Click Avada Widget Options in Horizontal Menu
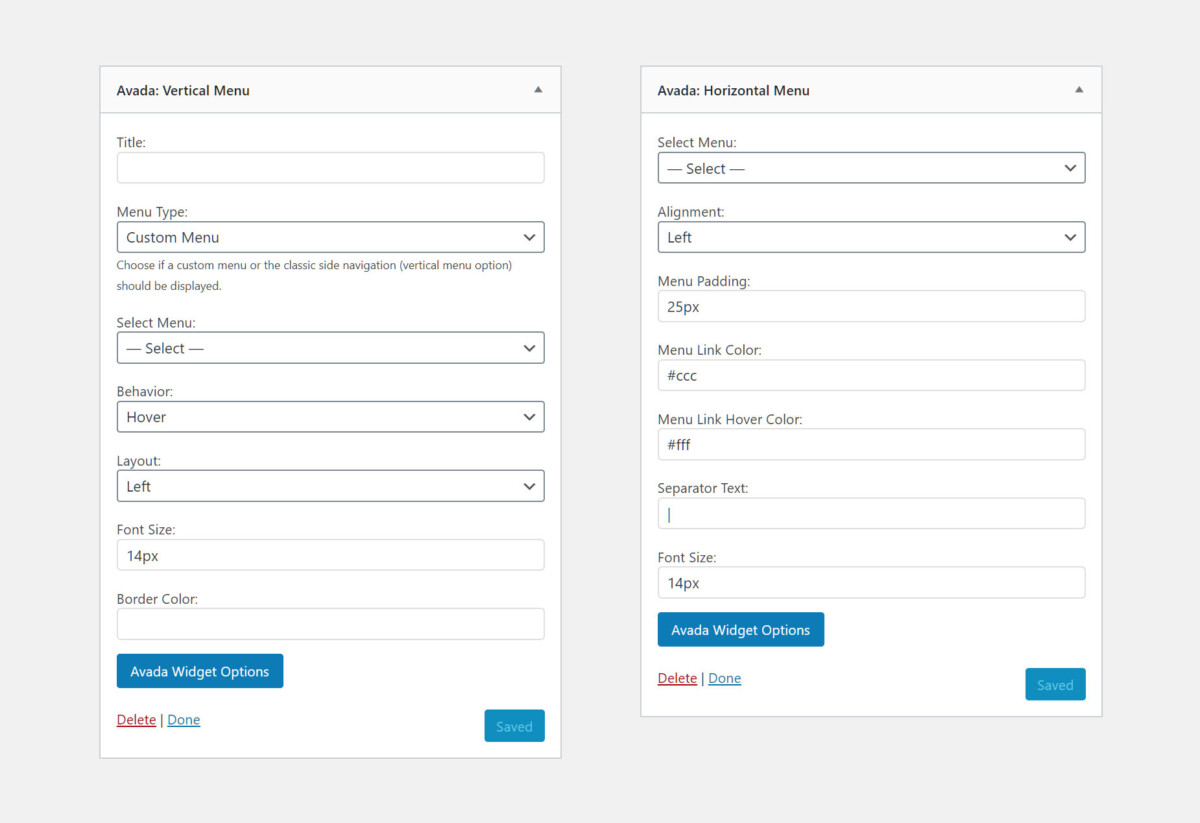Viewport: 1200px width, 823px height. click(741, 629)
